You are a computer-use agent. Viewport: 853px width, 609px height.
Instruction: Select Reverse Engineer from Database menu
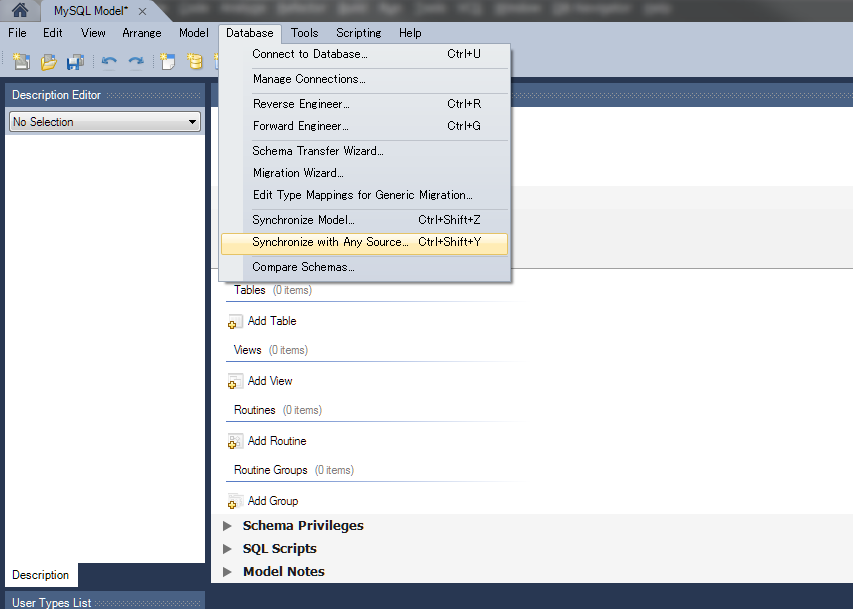coord(364,104)
